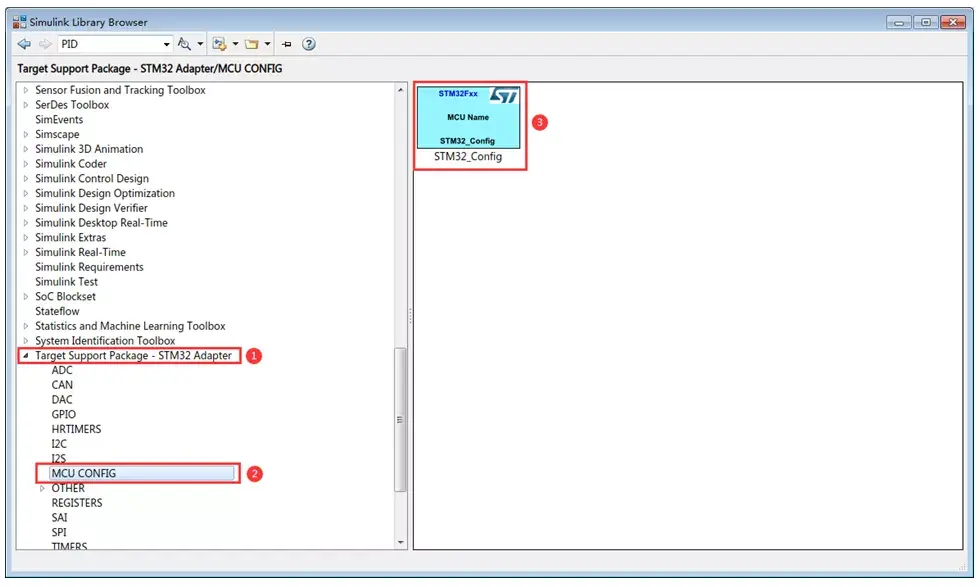
Task: Open the SPI sublibrary
Action: 59,533
